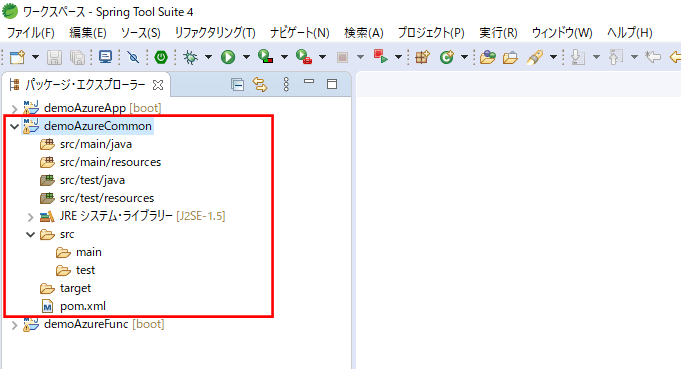Select the main folder under src

(x=89, y=252)
